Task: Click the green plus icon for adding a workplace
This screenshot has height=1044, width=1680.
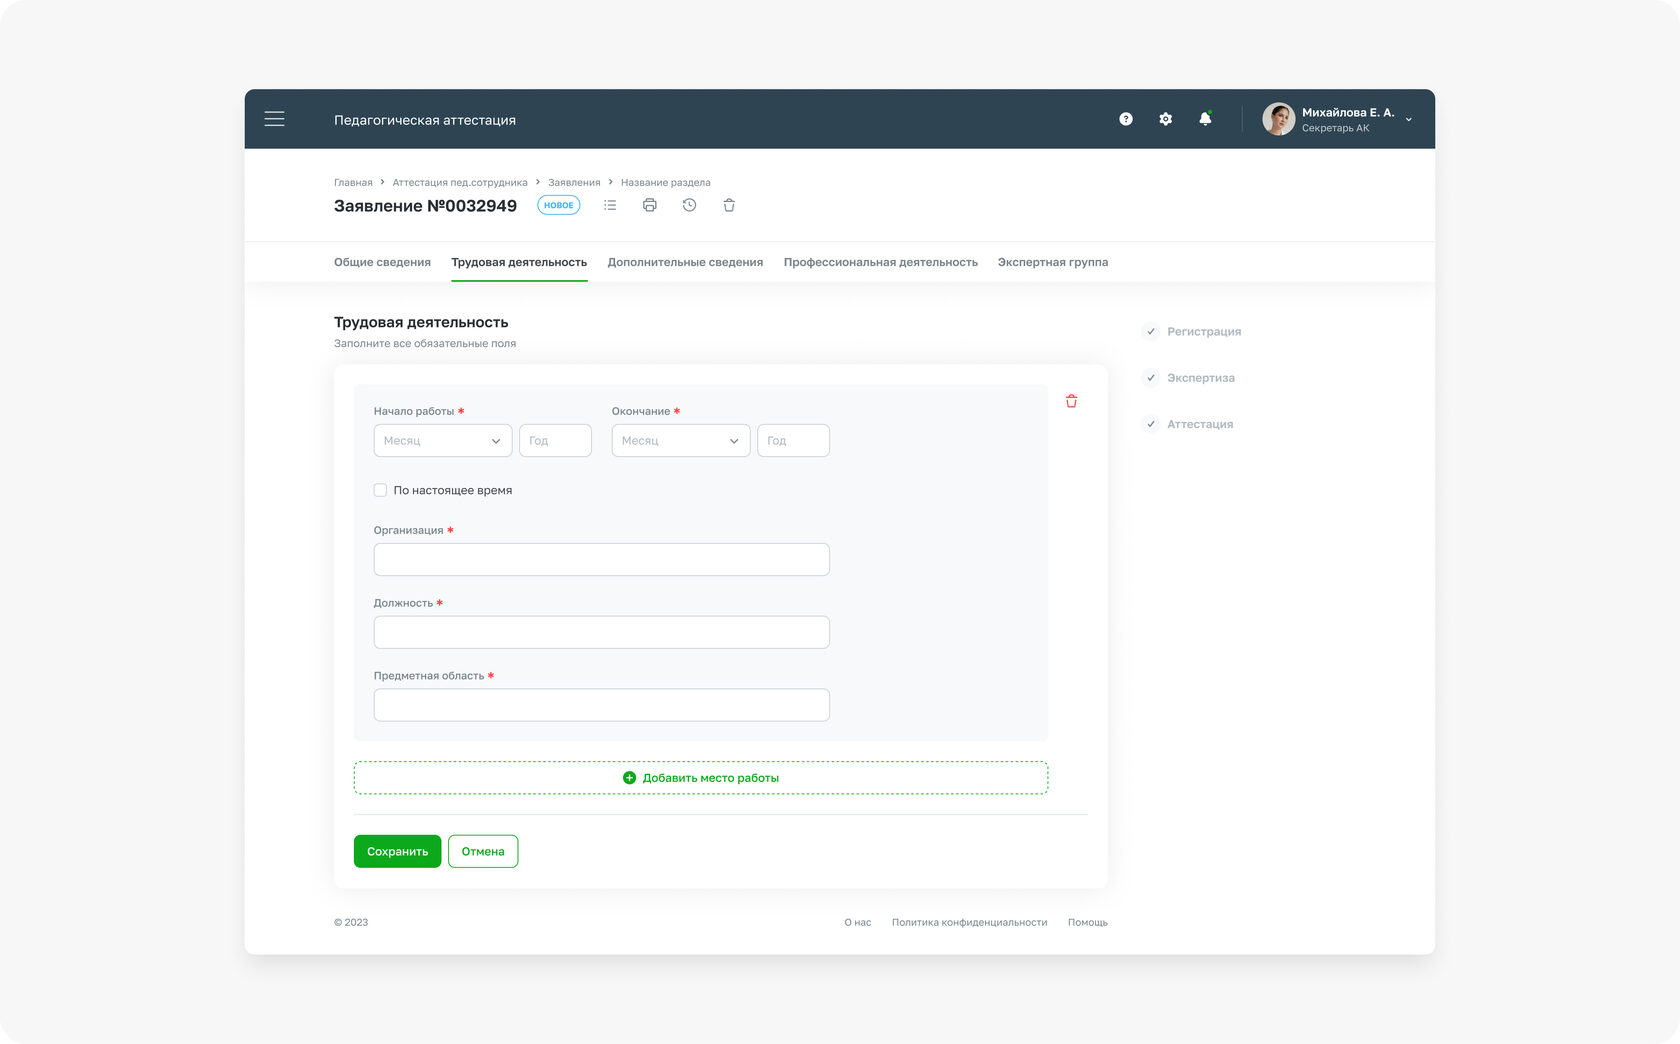Action: click(x=630, y=778)
